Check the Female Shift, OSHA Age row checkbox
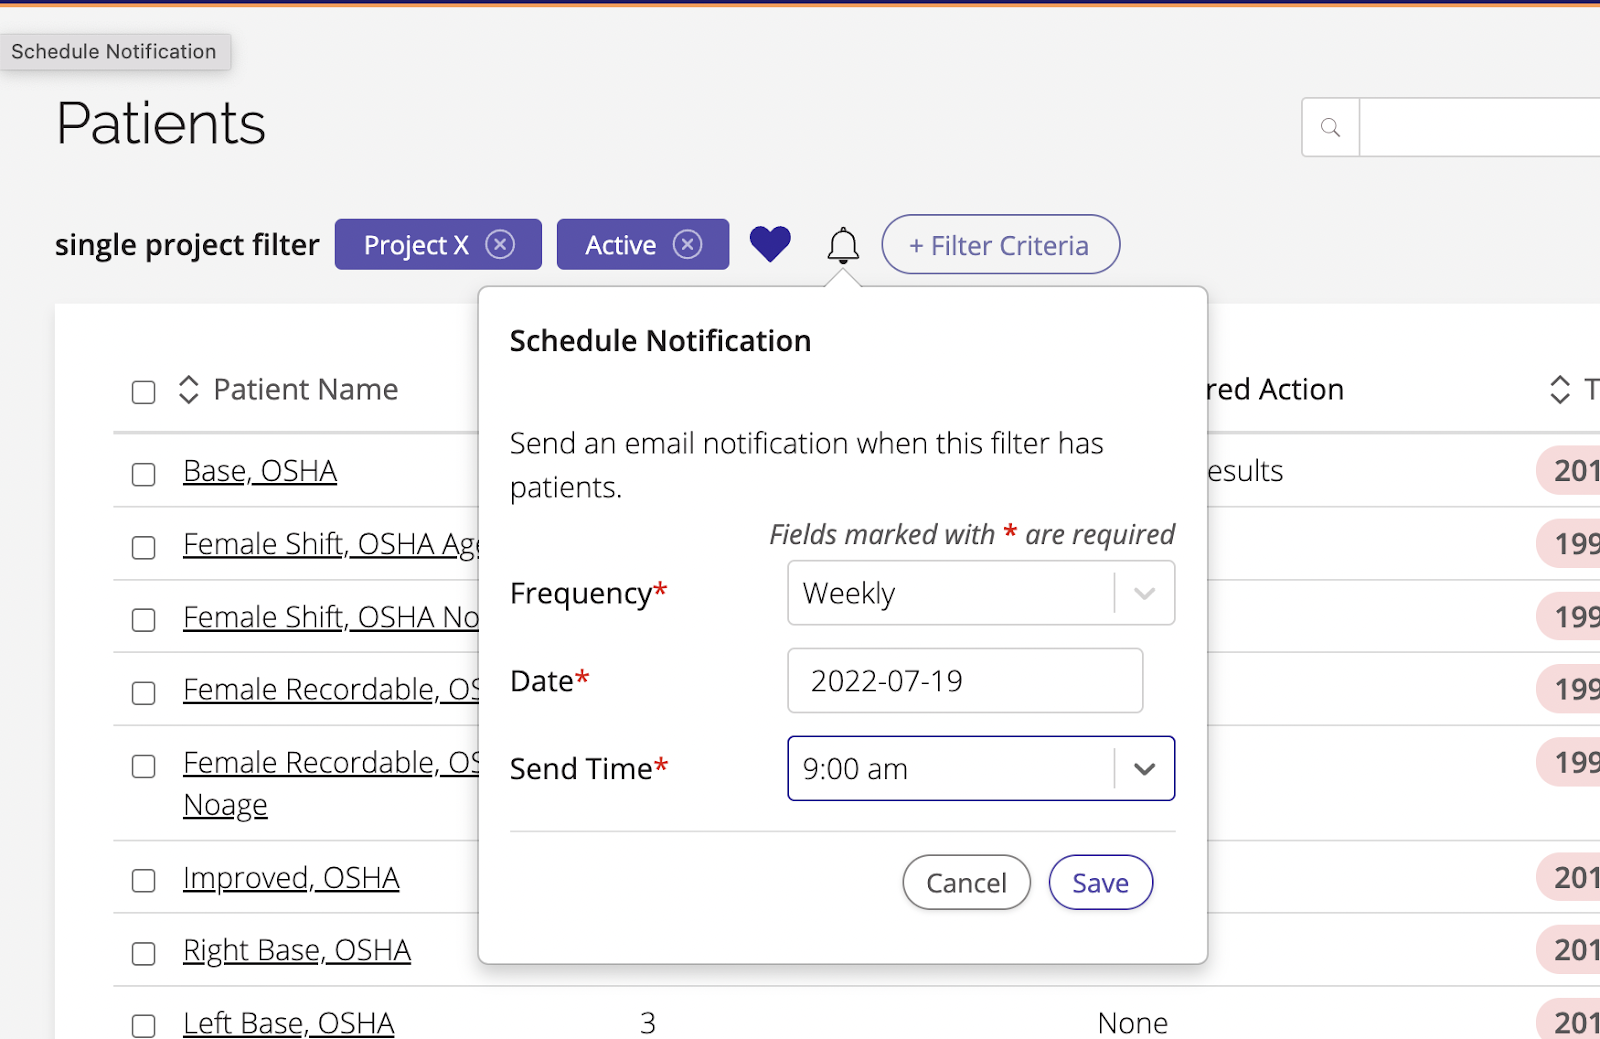The height and width of the screenshot is (1039, 1600). click(144, 547)
